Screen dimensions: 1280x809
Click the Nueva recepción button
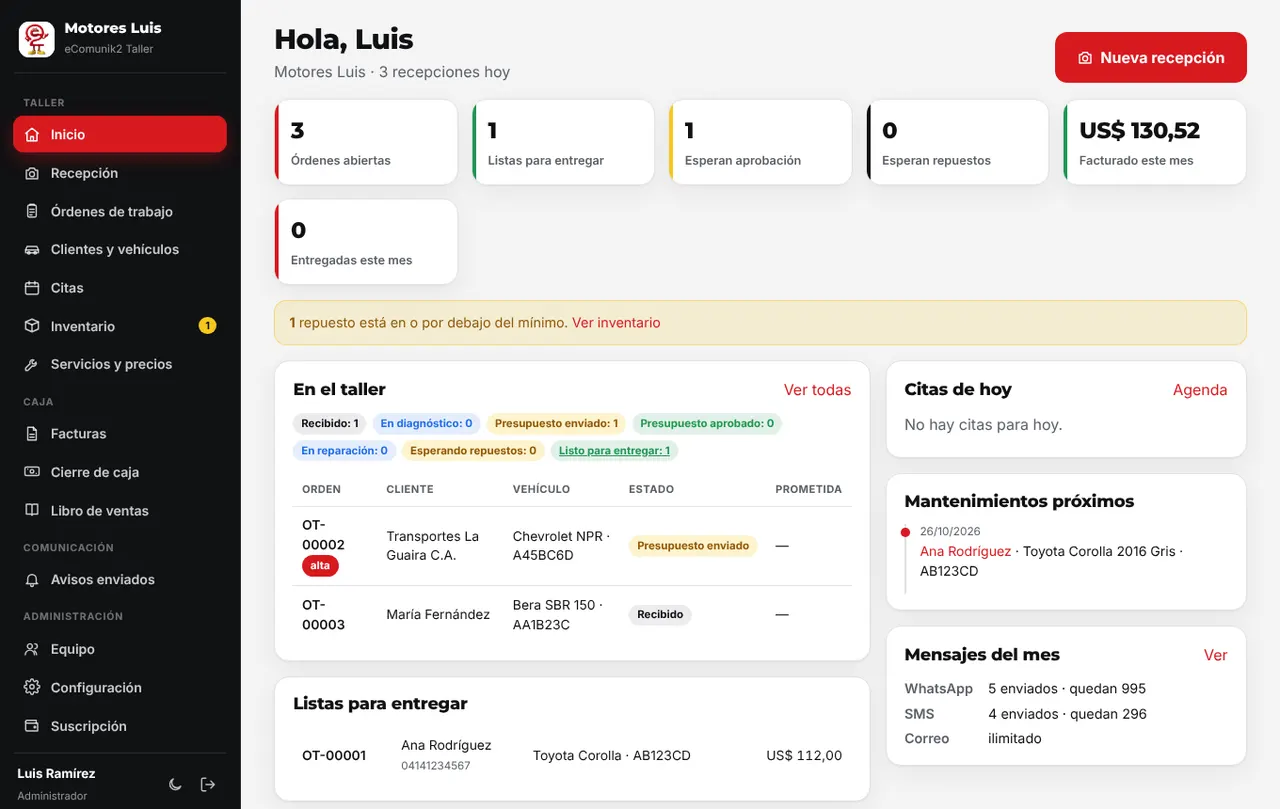(x=1151, y=58)
